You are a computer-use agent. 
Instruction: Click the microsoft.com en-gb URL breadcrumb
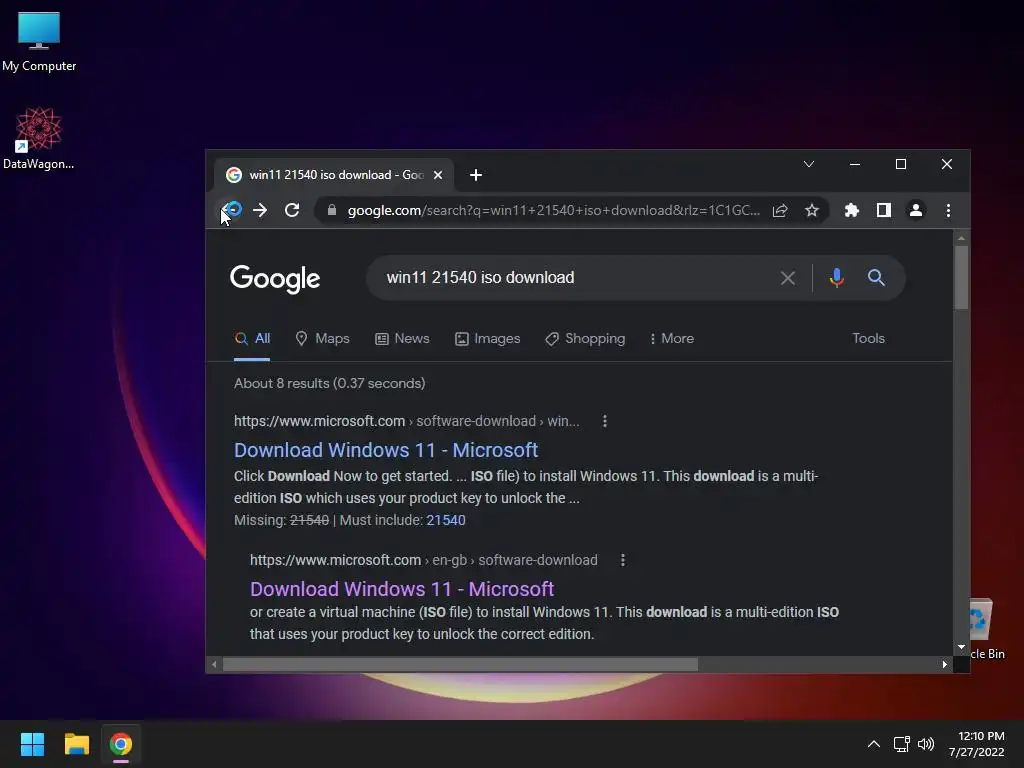[x=424, y=560]
